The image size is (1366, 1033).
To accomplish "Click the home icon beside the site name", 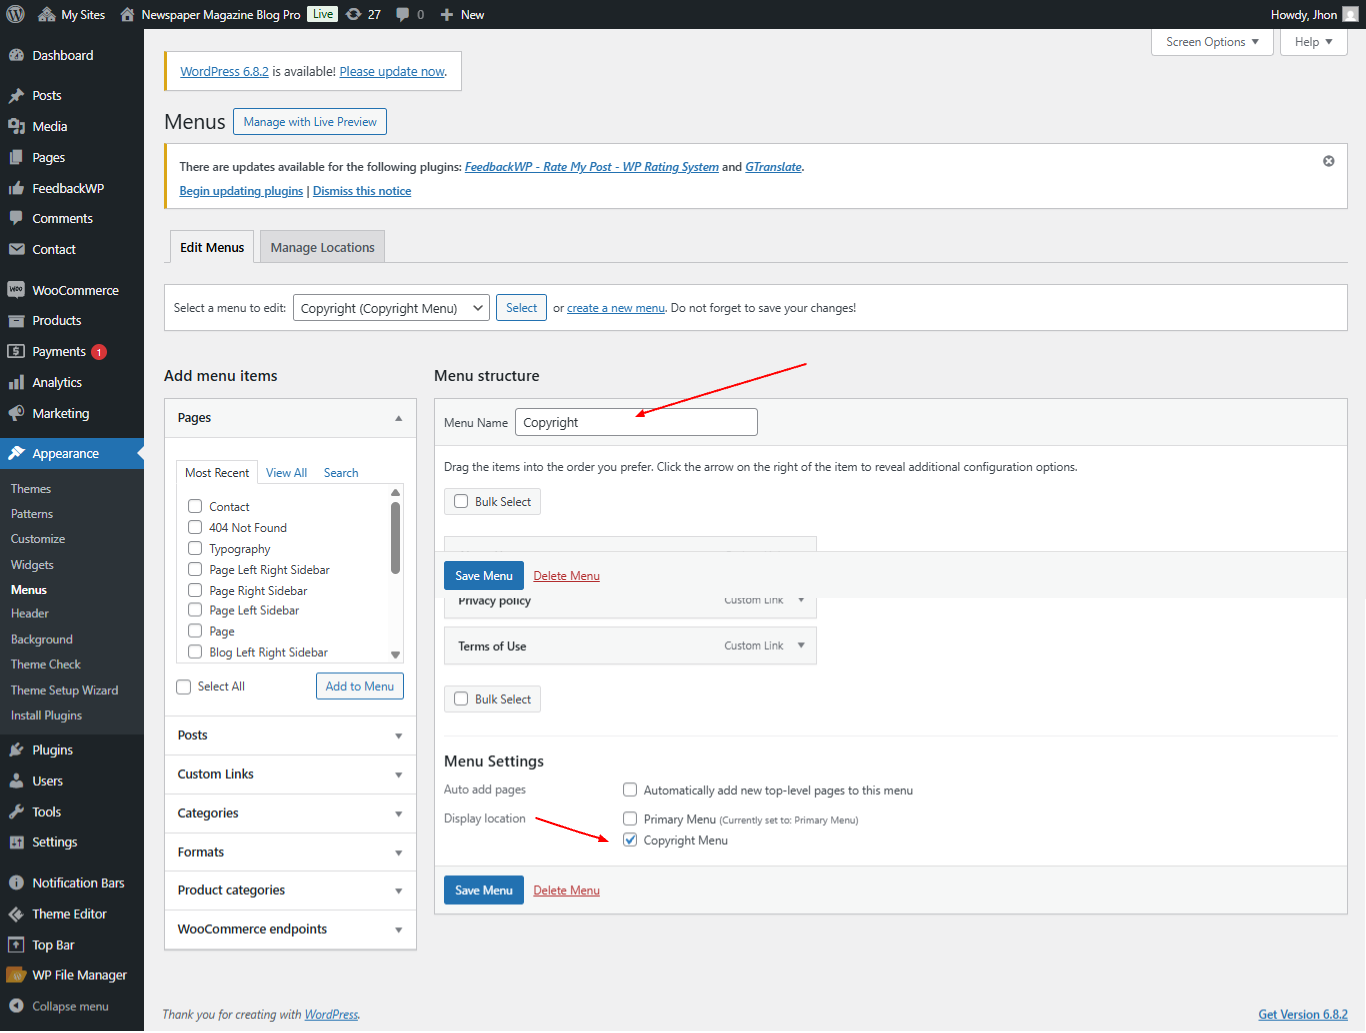I will (x=127, y=14).
